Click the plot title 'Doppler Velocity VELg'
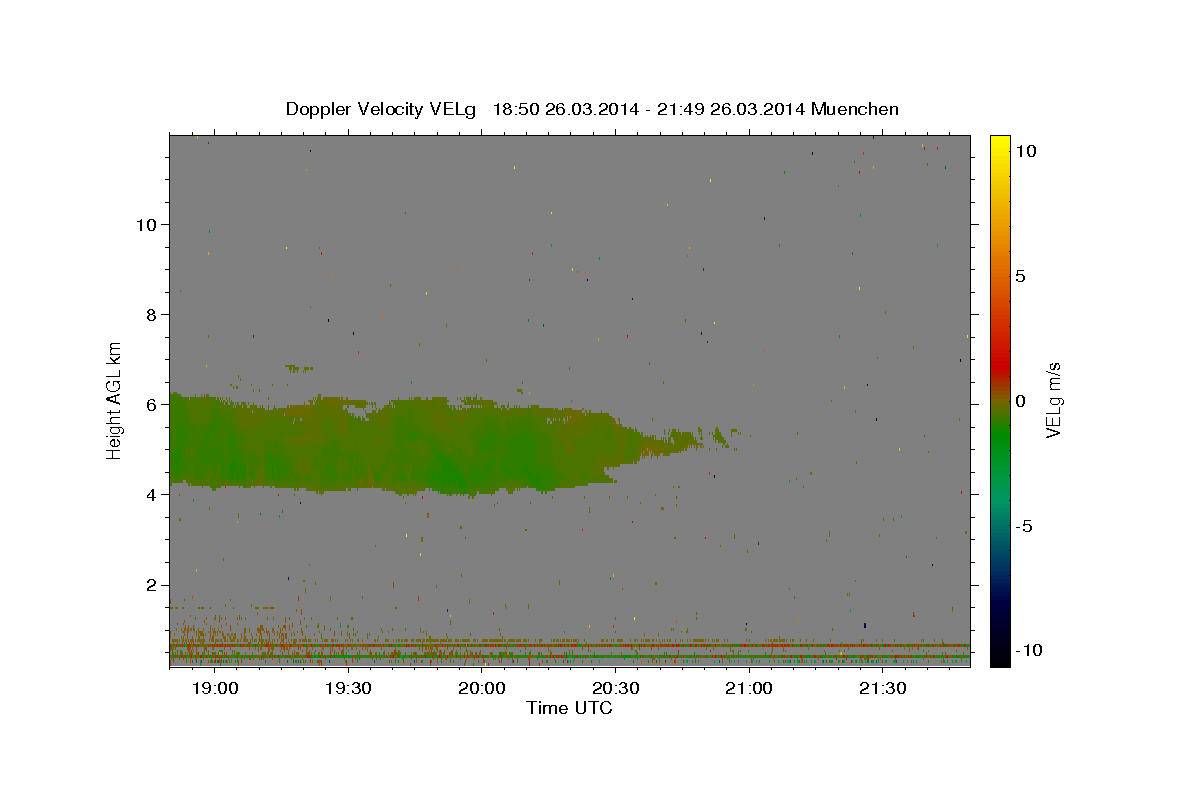 pos(383,109)
